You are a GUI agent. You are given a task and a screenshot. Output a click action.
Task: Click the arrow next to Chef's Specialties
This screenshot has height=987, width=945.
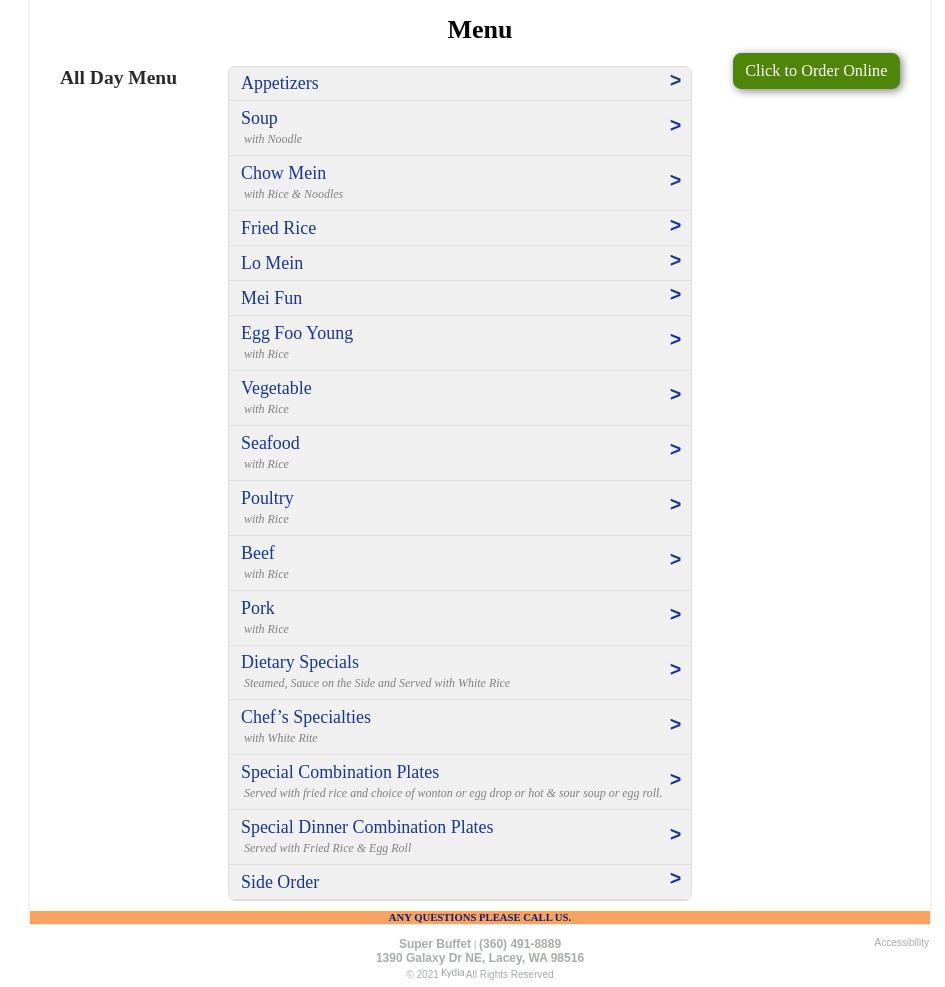tap(675, 725)
